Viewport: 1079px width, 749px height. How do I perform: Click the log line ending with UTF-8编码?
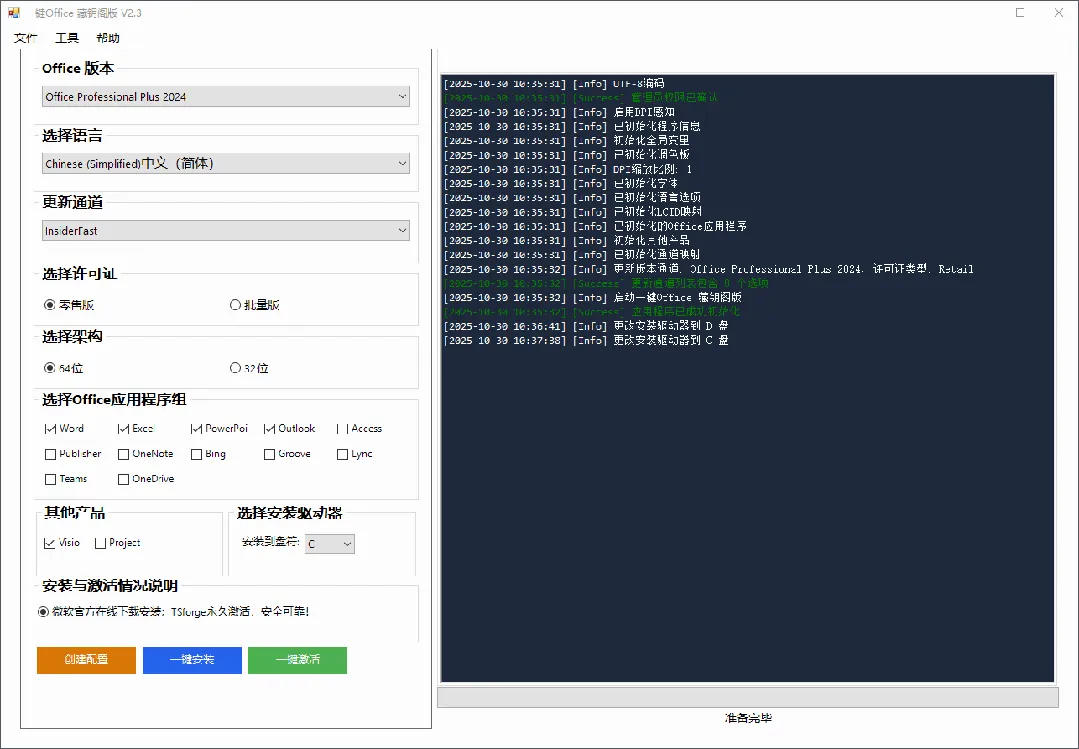pyautogui.click(x=554, y=83)
